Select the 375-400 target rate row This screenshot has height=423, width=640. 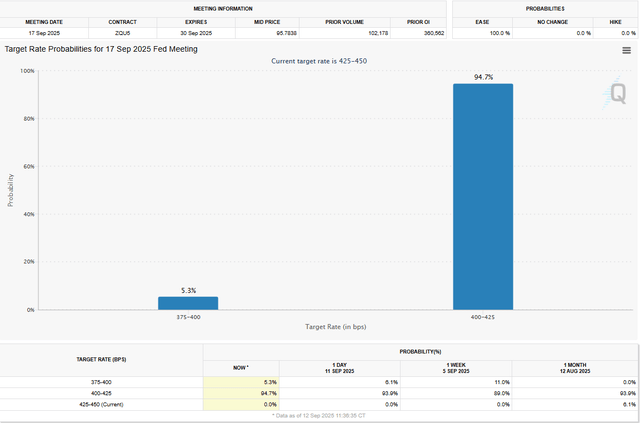[x=319, y=382]
